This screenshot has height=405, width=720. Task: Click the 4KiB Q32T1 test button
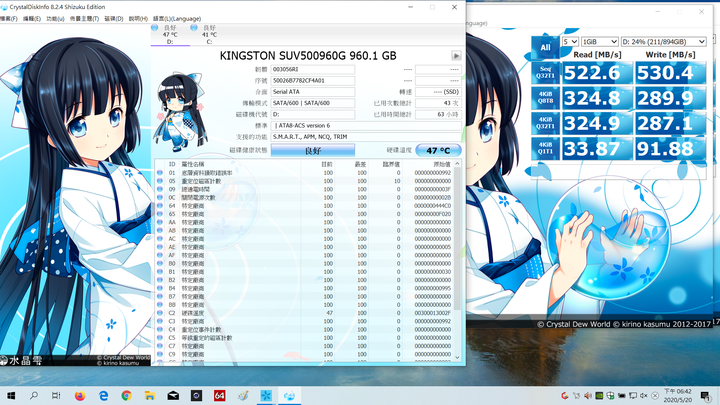546,123
